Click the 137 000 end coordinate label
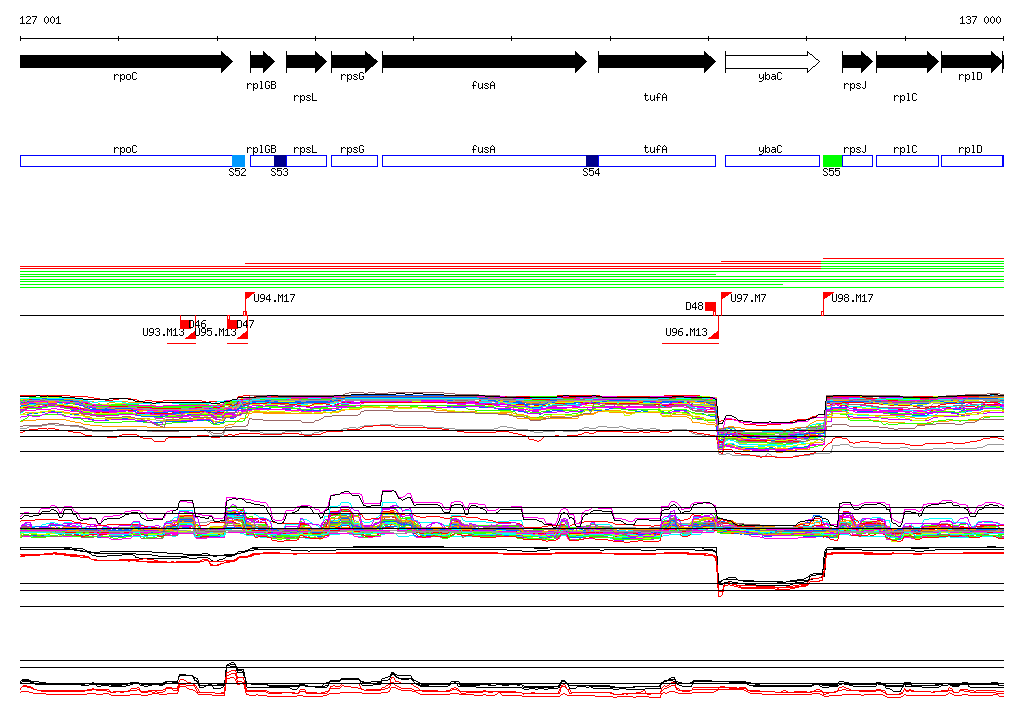 (980, 20)
